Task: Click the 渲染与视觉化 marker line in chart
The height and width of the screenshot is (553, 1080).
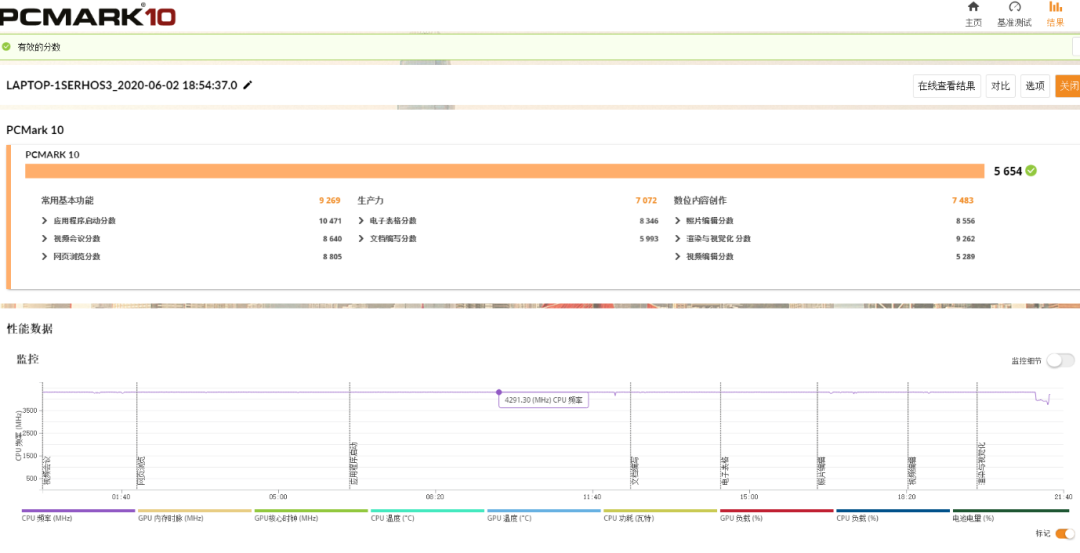Action: pos(977,435)
